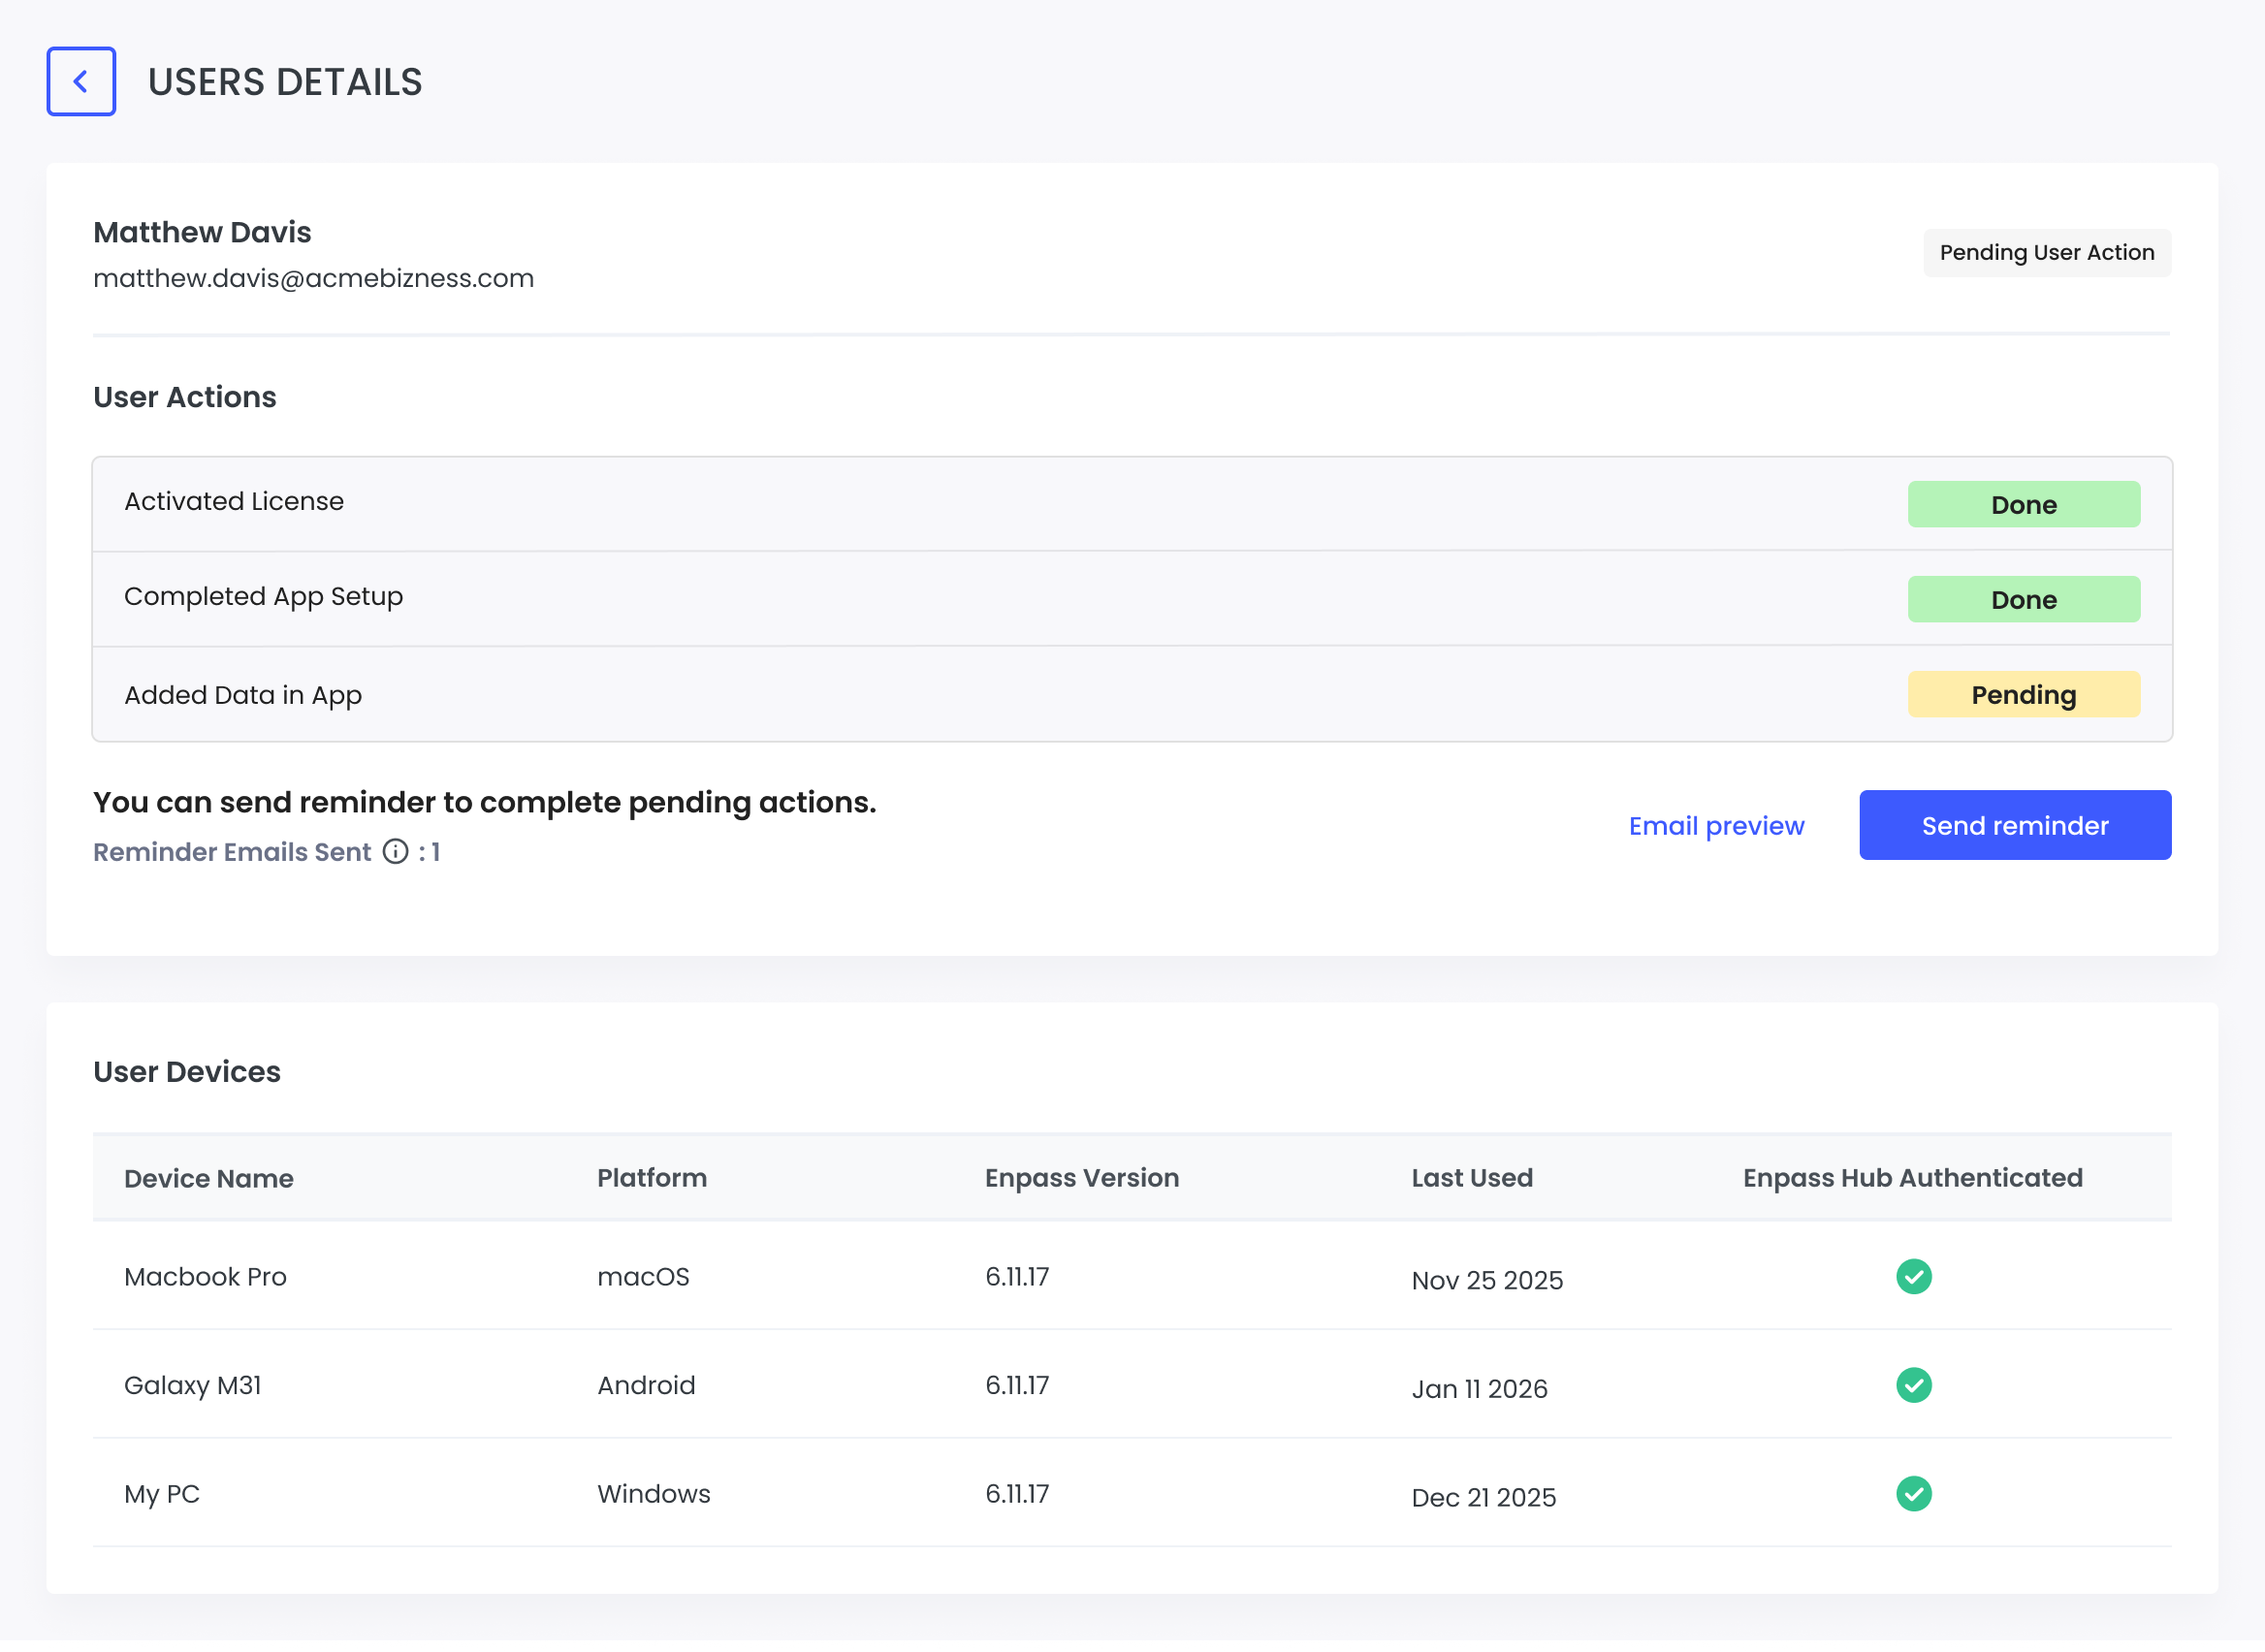Click Enpass Hub Authenticated column header

[x=1912, y=1178]
